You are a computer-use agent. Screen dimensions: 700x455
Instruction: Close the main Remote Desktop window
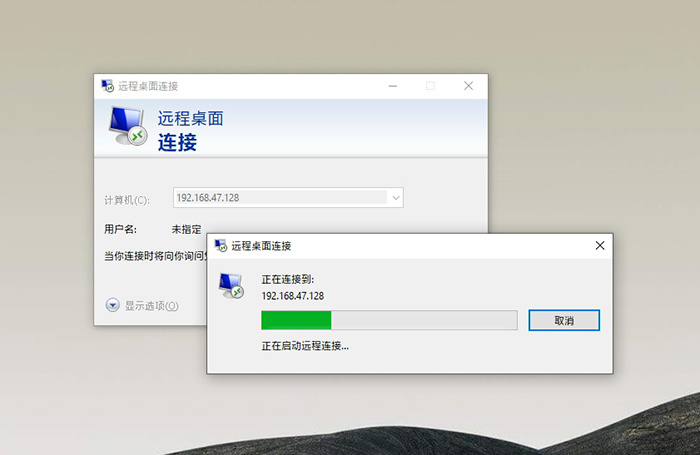pyautogui.click(x=468, y=86)
